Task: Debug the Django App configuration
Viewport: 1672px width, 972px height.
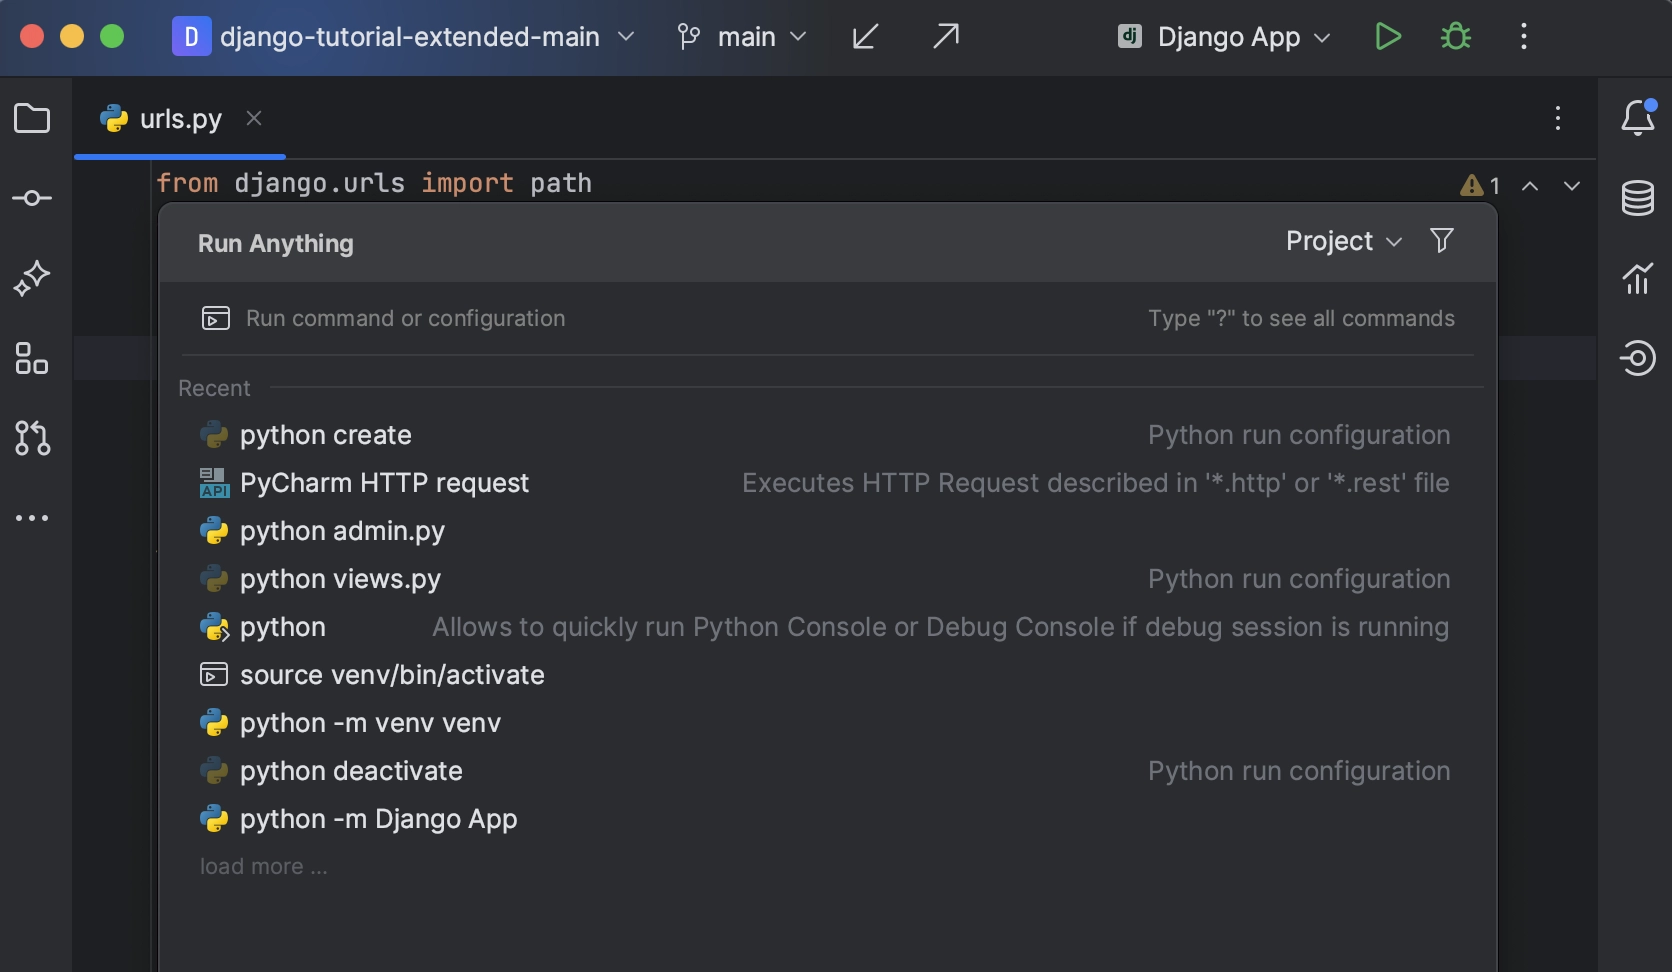Action: click(1456, 37)
